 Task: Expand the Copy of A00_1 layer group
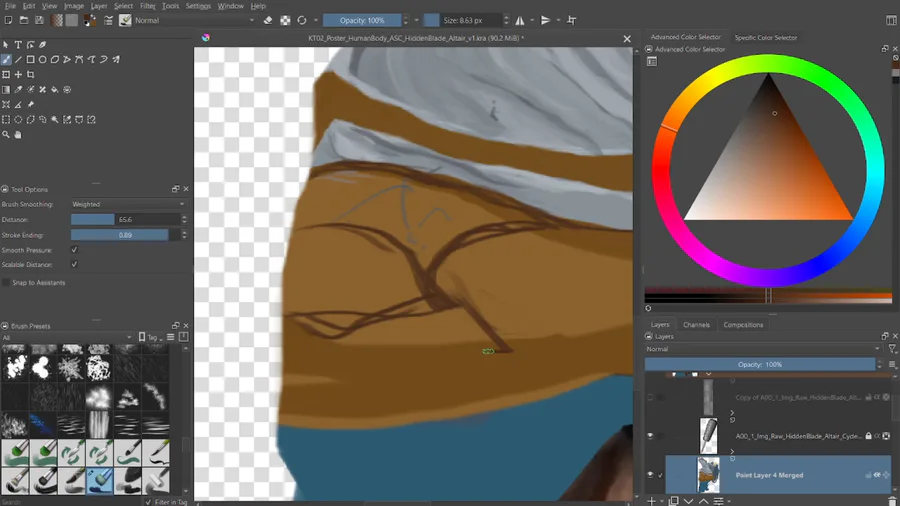click(x=732, y=412)
